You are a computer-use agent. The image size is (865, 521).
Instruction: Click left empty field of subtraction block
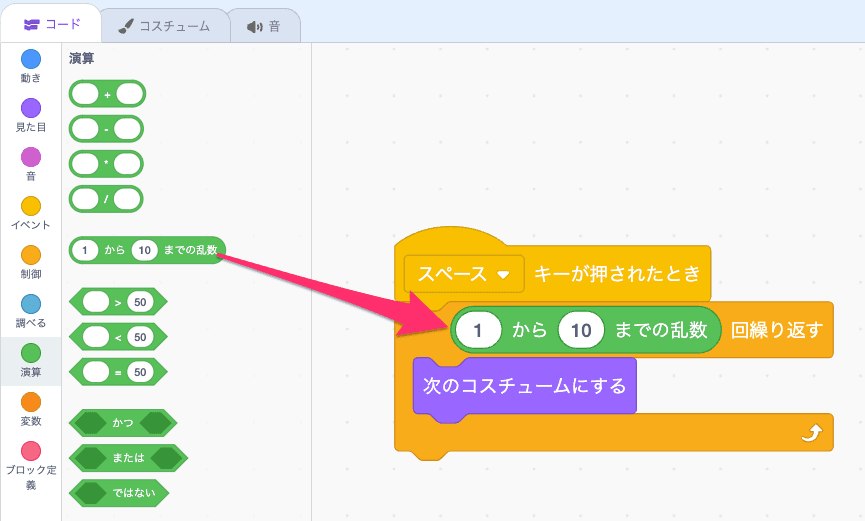86,129
